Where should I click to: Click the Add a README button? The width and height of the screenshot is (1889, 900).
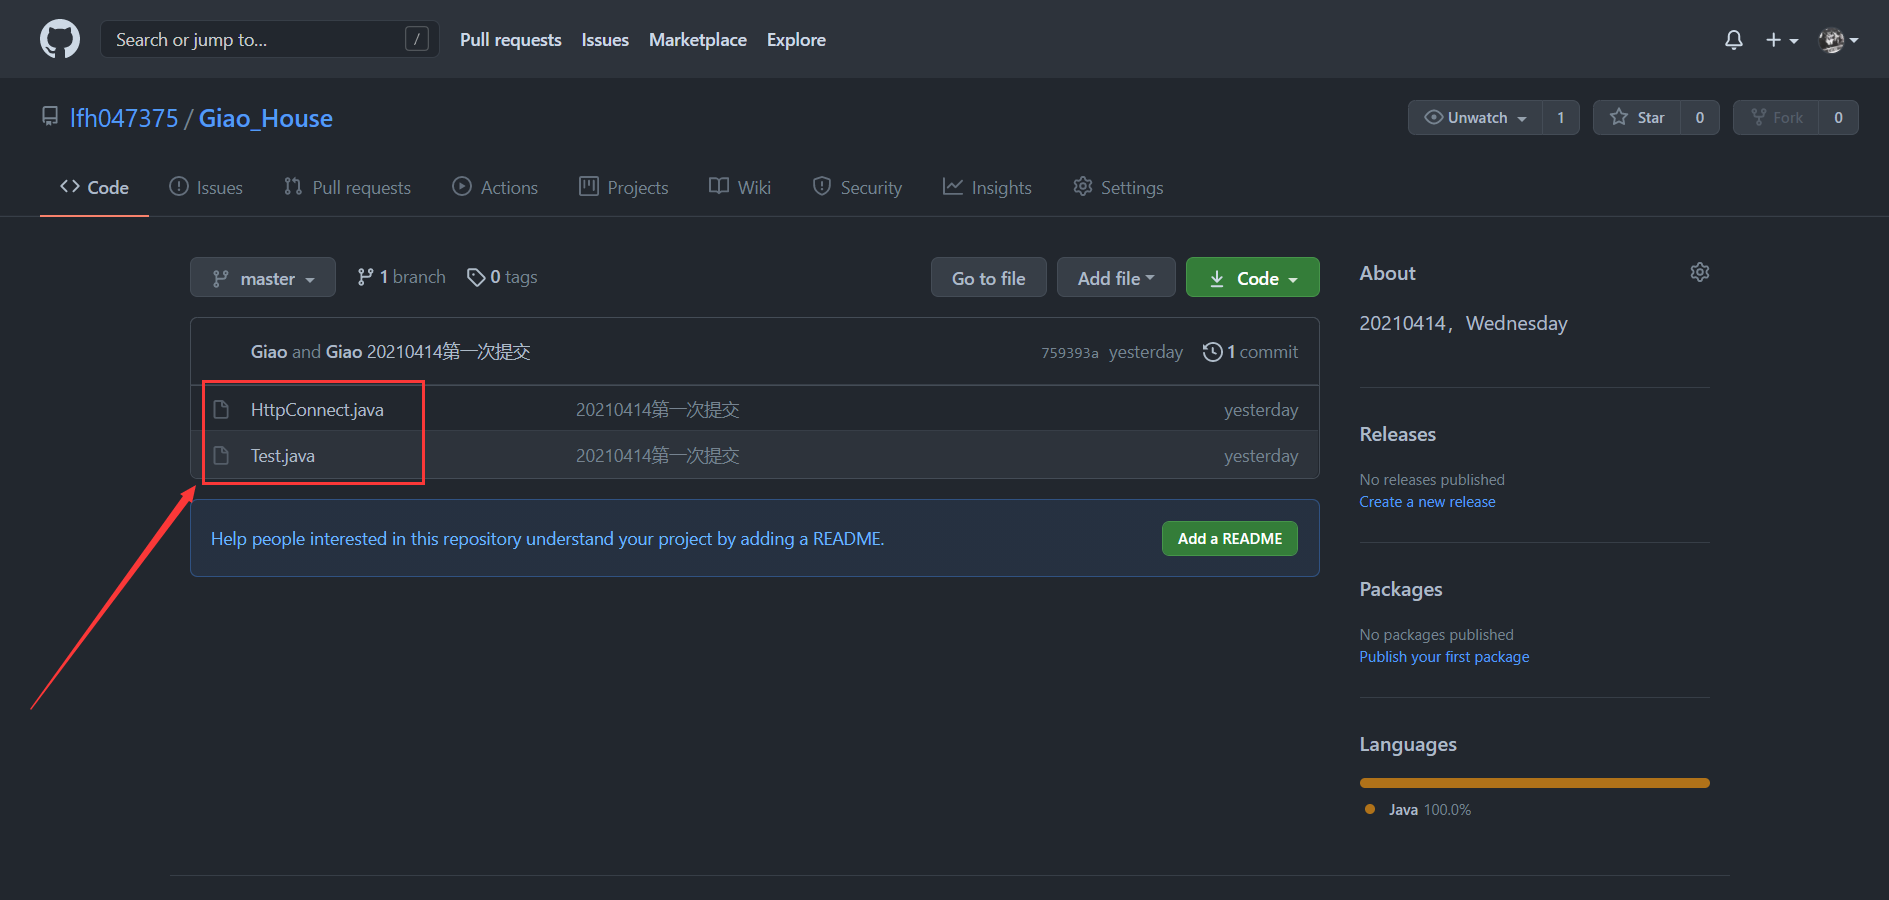click(x=1230, y=539)
